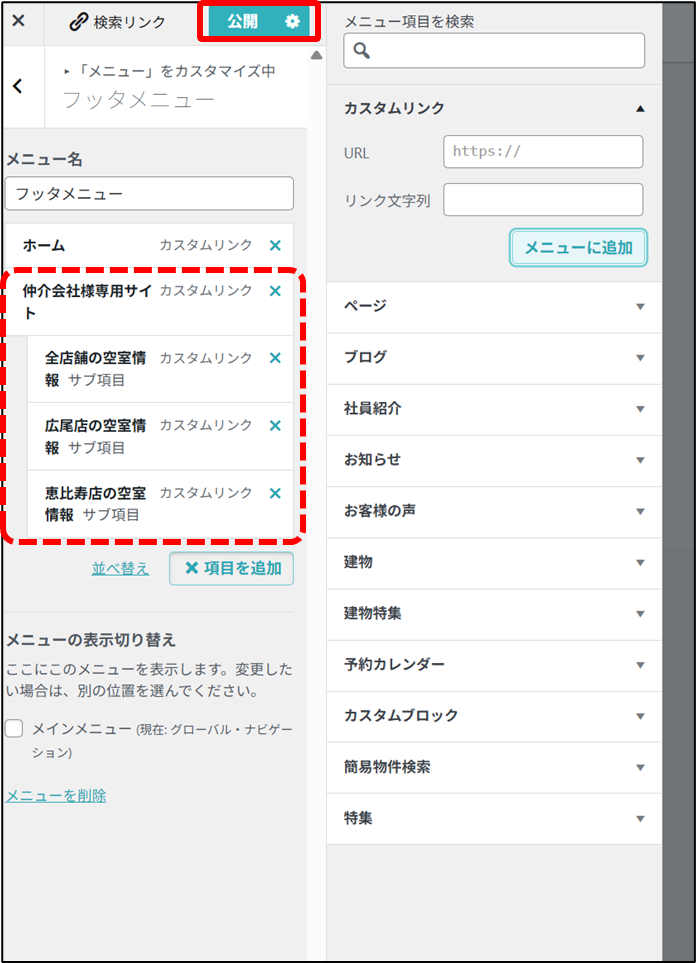This screenshot has height=963, width=696.
Task: Collapse the カスタムリンク section
Action: [640, 108]
